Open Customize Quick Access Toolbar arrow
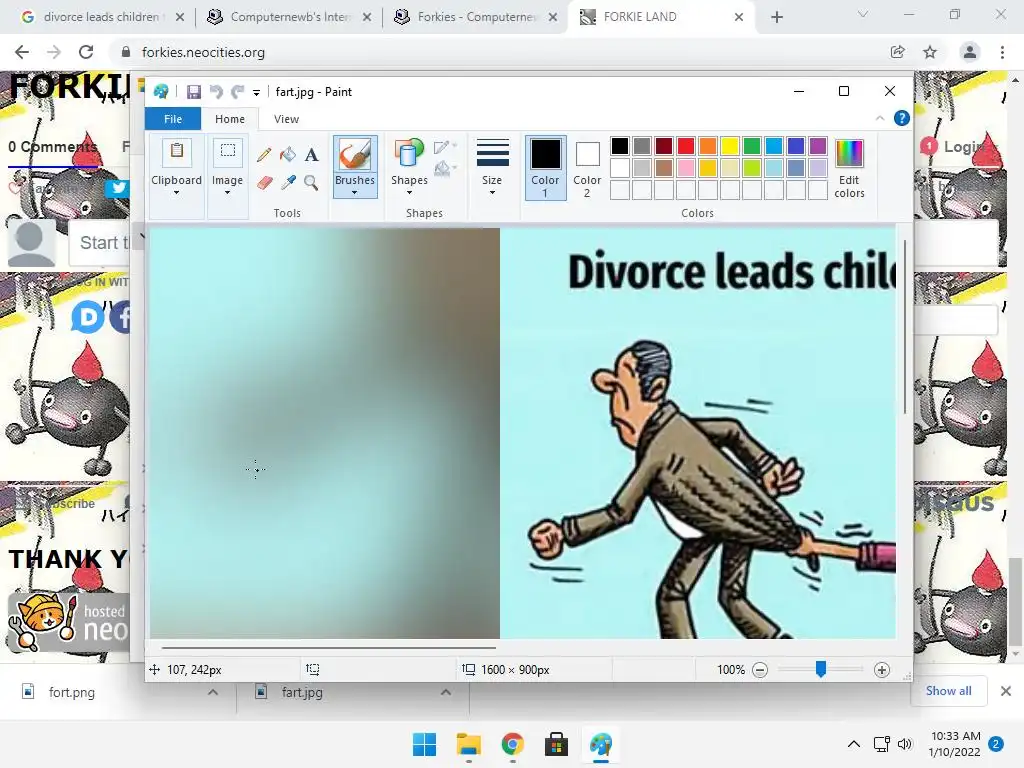The width and height of the screenshot is (1024, 768). 257,93
